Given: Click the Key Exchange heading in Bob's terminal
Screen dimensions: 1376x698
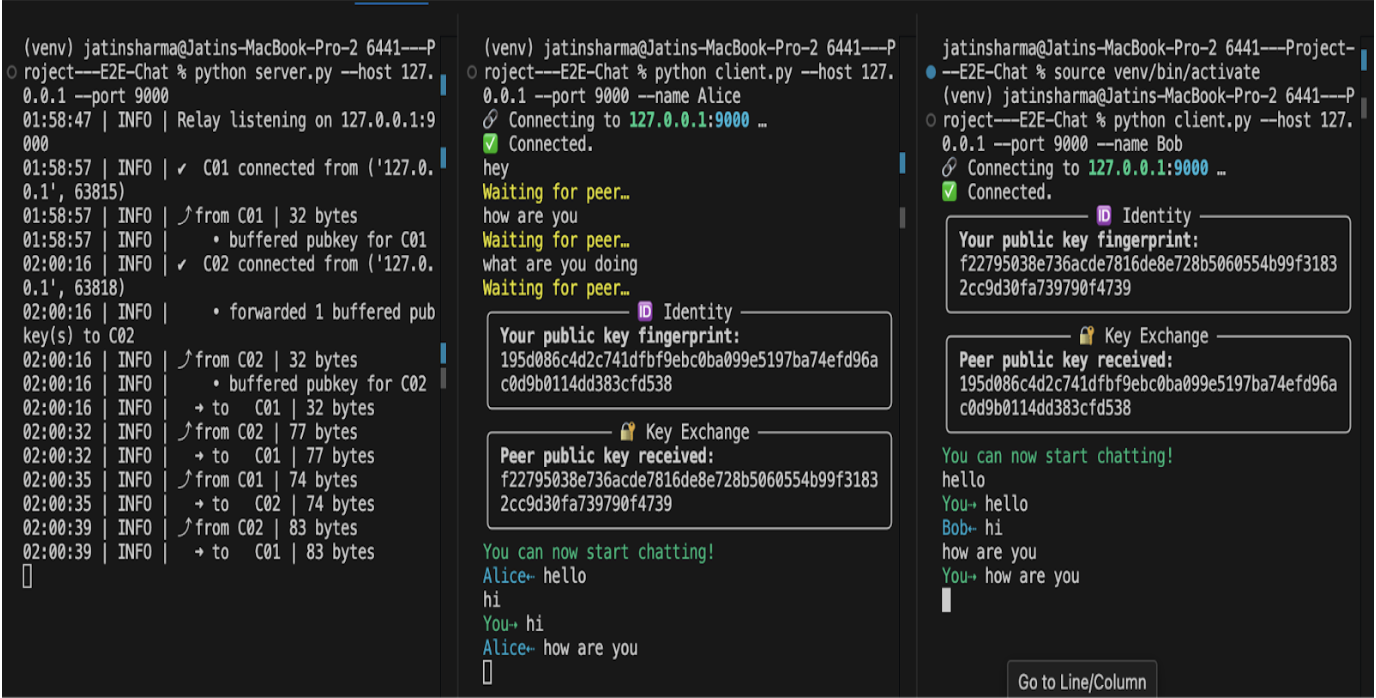Looking at the screenshot, I should (x=1156, y=336).
